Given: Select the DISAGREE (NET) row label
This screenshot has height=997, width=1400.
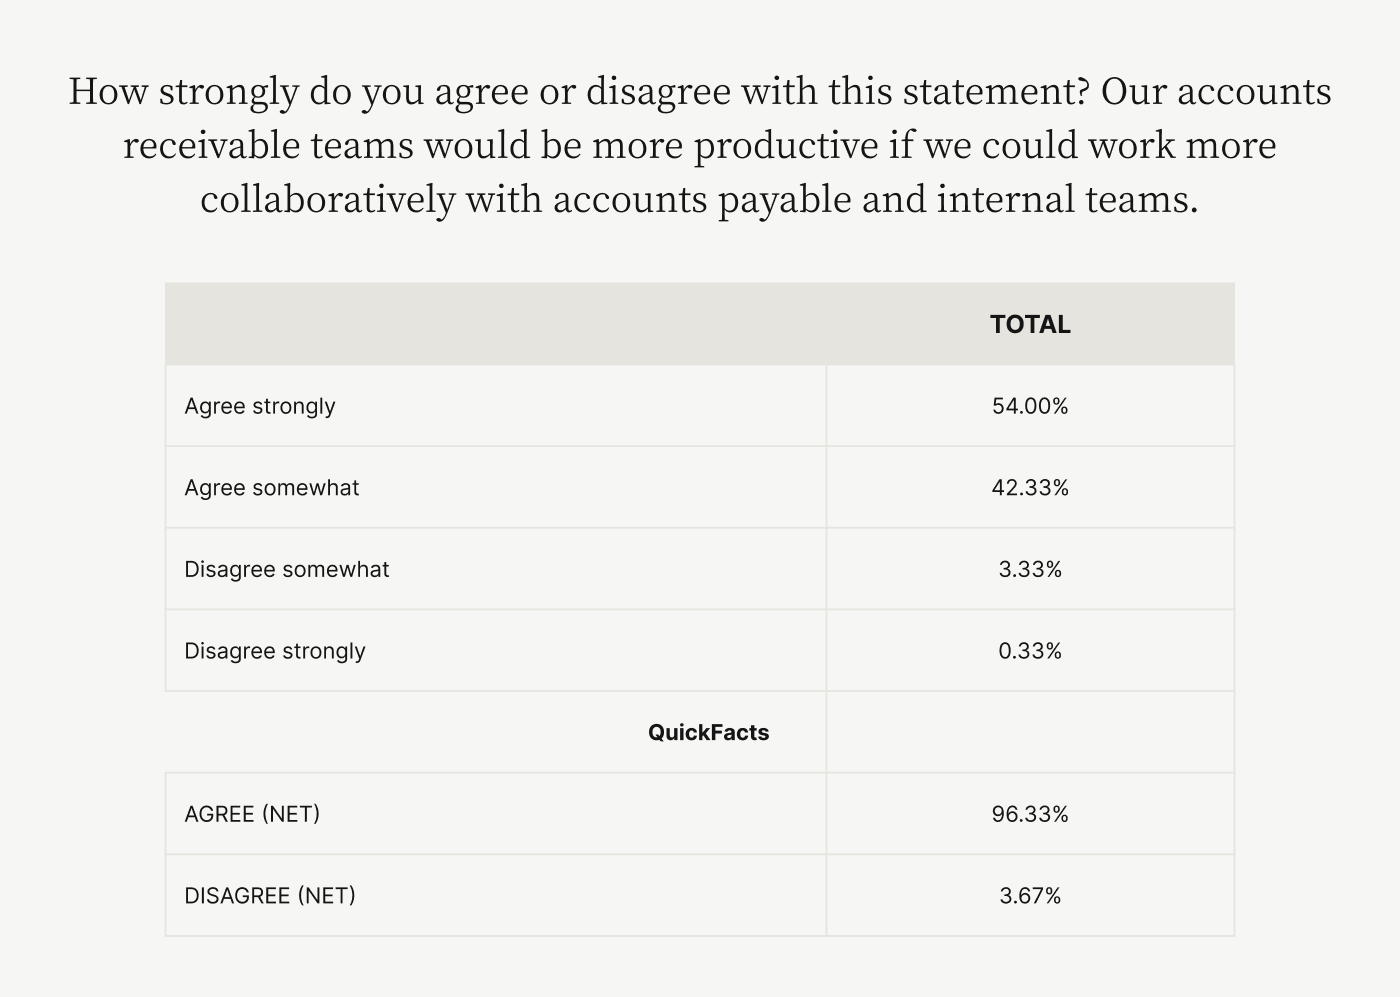Looking at the screenshot, I should coord(270,896).
